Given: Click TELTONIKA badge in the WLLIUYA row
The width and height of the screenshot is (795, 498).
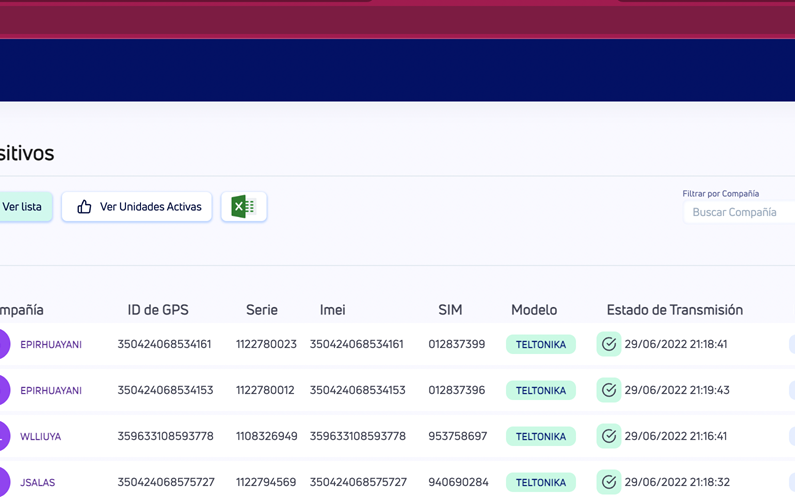Looking at the screenshot, I should (540, 437).
